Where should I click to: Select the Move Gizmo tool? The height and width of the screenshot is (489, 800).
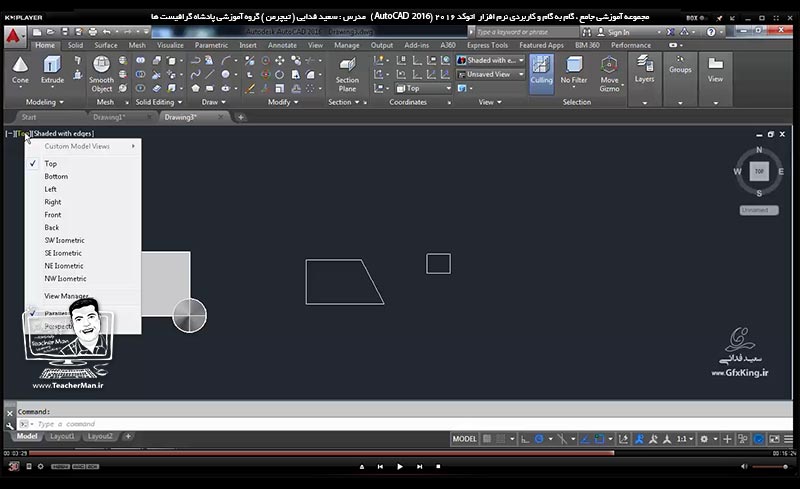[x=609, y=74]
